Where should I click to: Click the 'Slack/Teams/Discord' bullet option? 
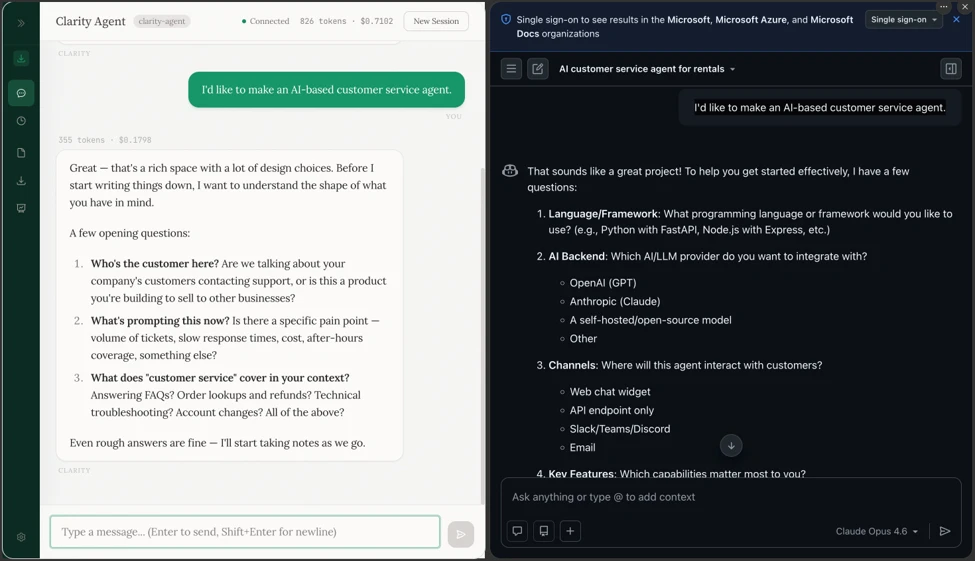tap(620, 429)
